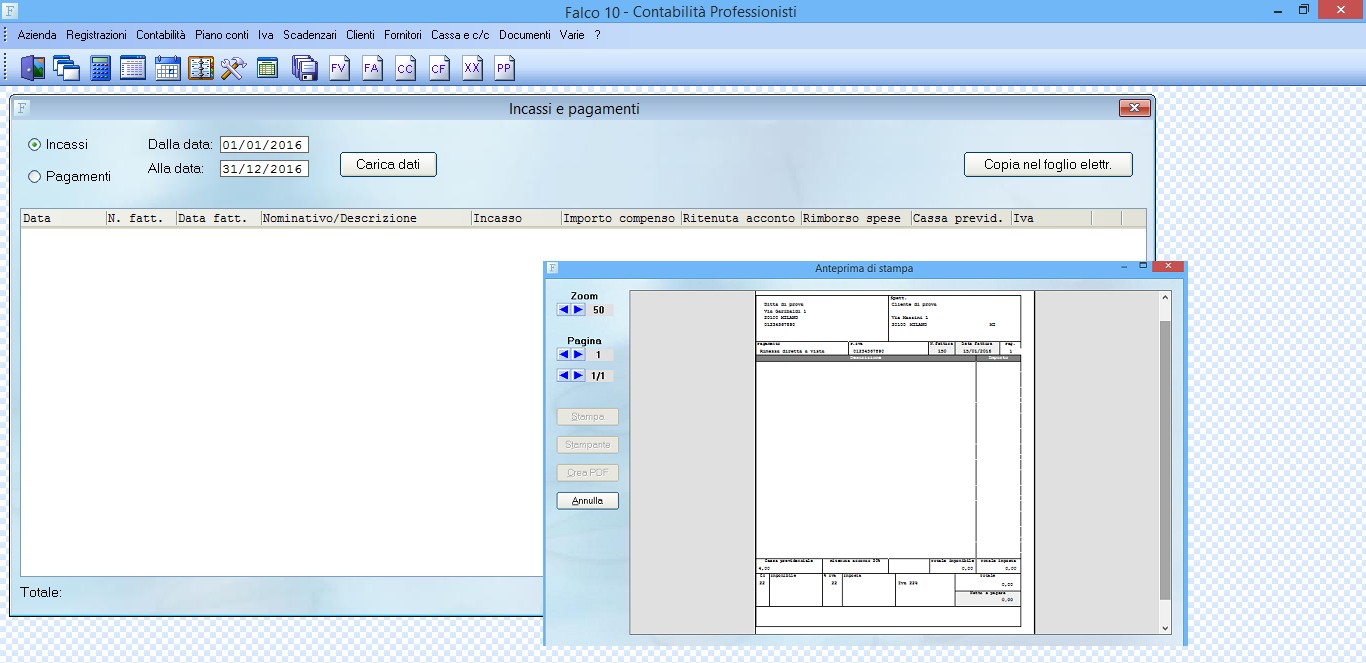Click the Dalla data input field

click(x=264, y=145)
